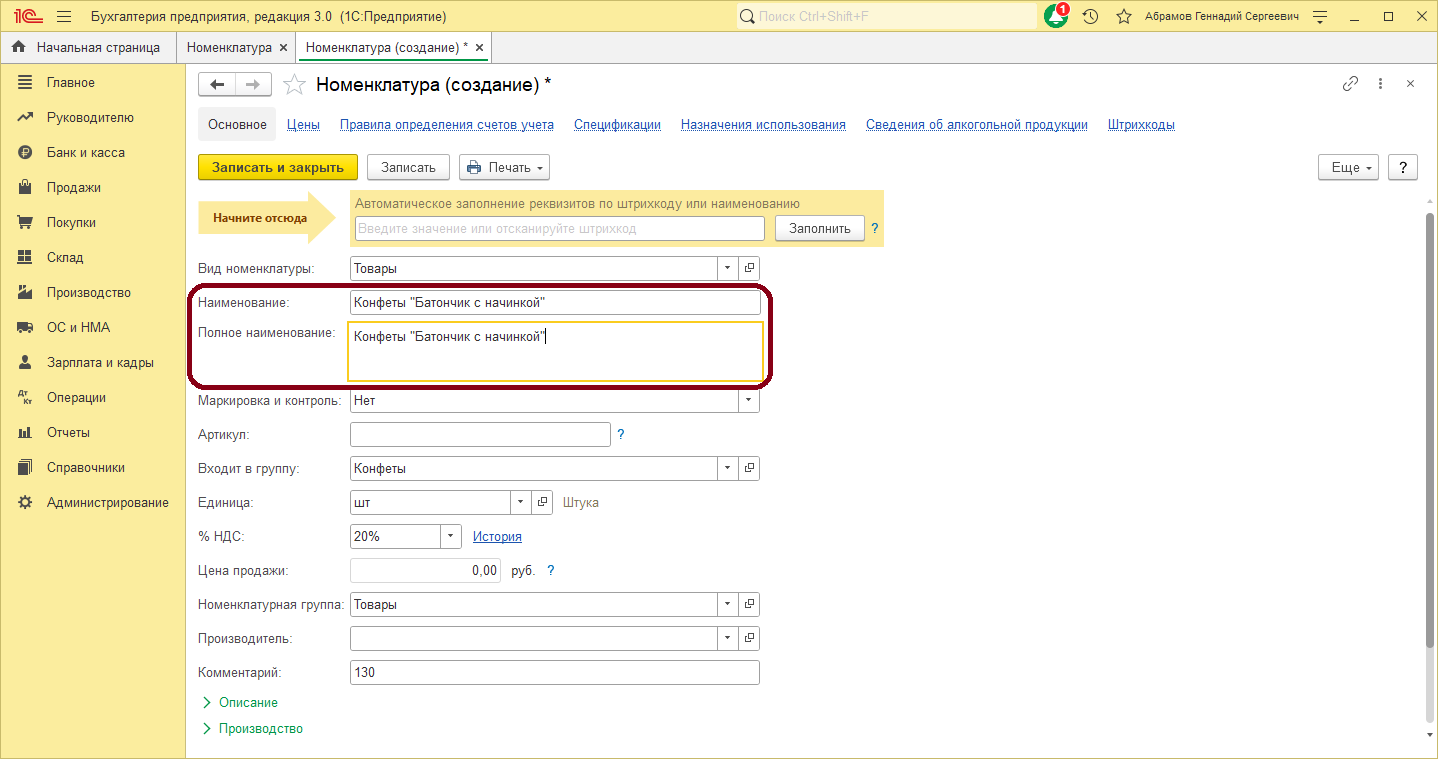Switch to the Номенклатура tab
The width and height of the screenshot is (1438, 759).
[x=229, y=47]
